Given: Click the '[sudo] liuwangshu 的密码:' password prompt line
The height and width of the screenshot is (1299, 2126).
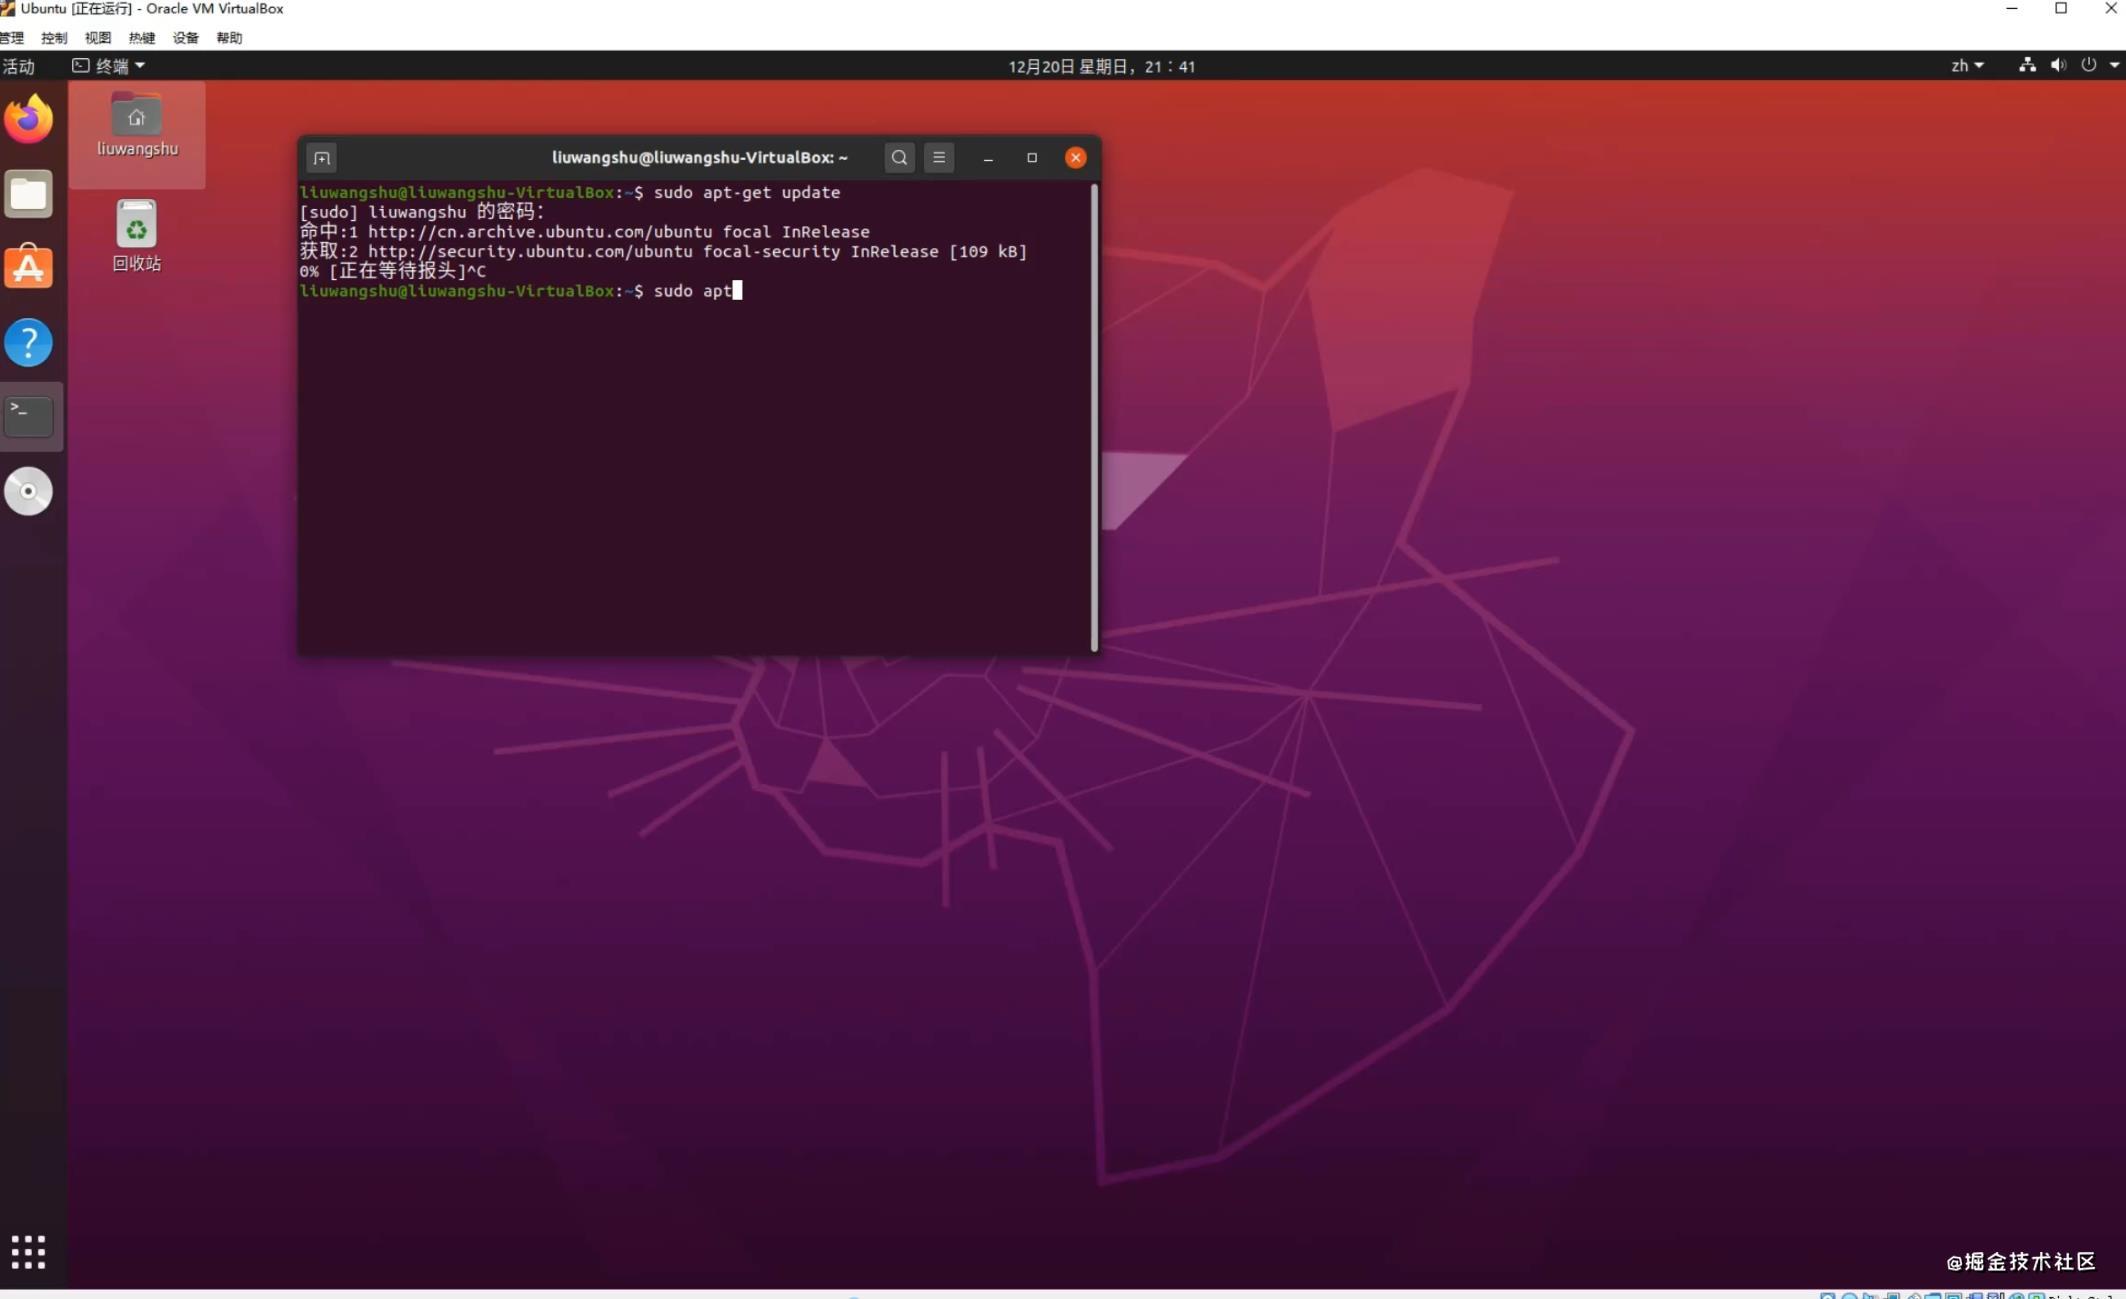Looking at the screenshot, I should (422, 212).
